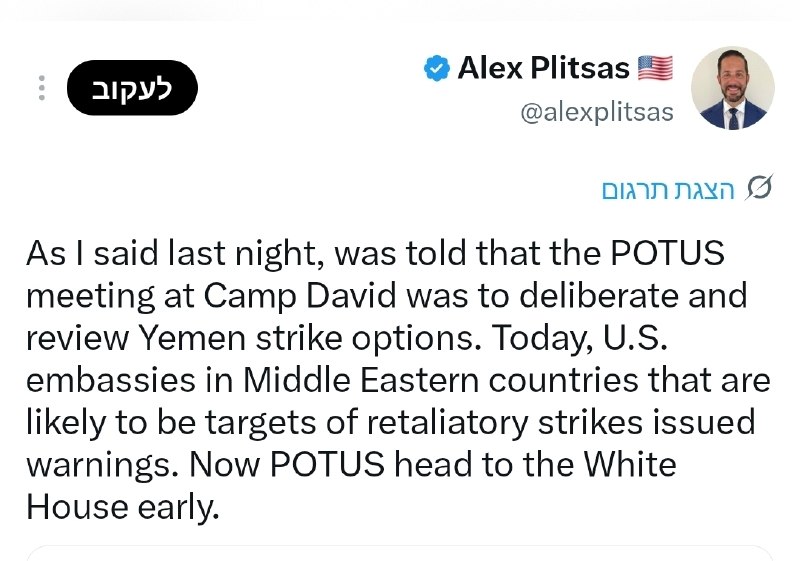The width and height of the screenshot is (800, 561).
Task: Click 'House early.' last line of tweet
Action: pyautogui.click(x=122, y=507)
